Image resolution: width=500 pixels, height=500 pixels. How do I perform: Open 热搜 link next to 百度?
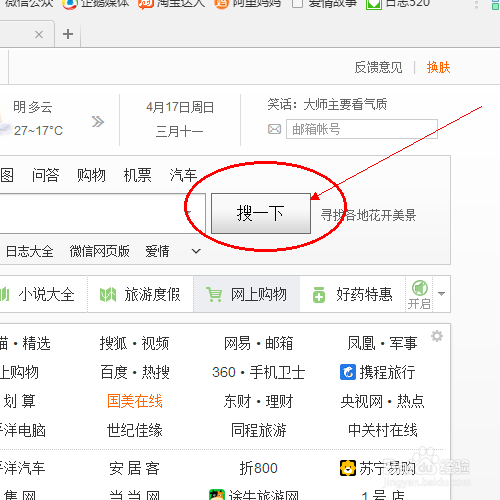(156, 372)
